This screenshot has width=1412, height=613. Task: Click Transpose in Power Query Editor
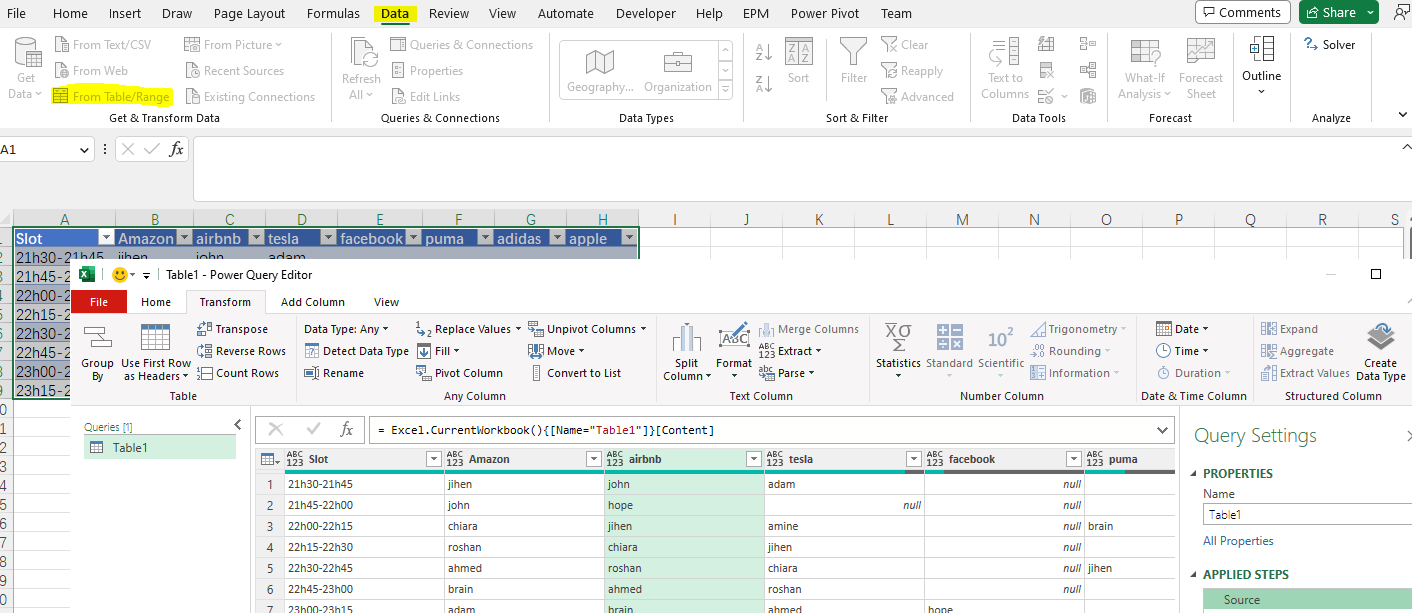(x=232, y=329)
